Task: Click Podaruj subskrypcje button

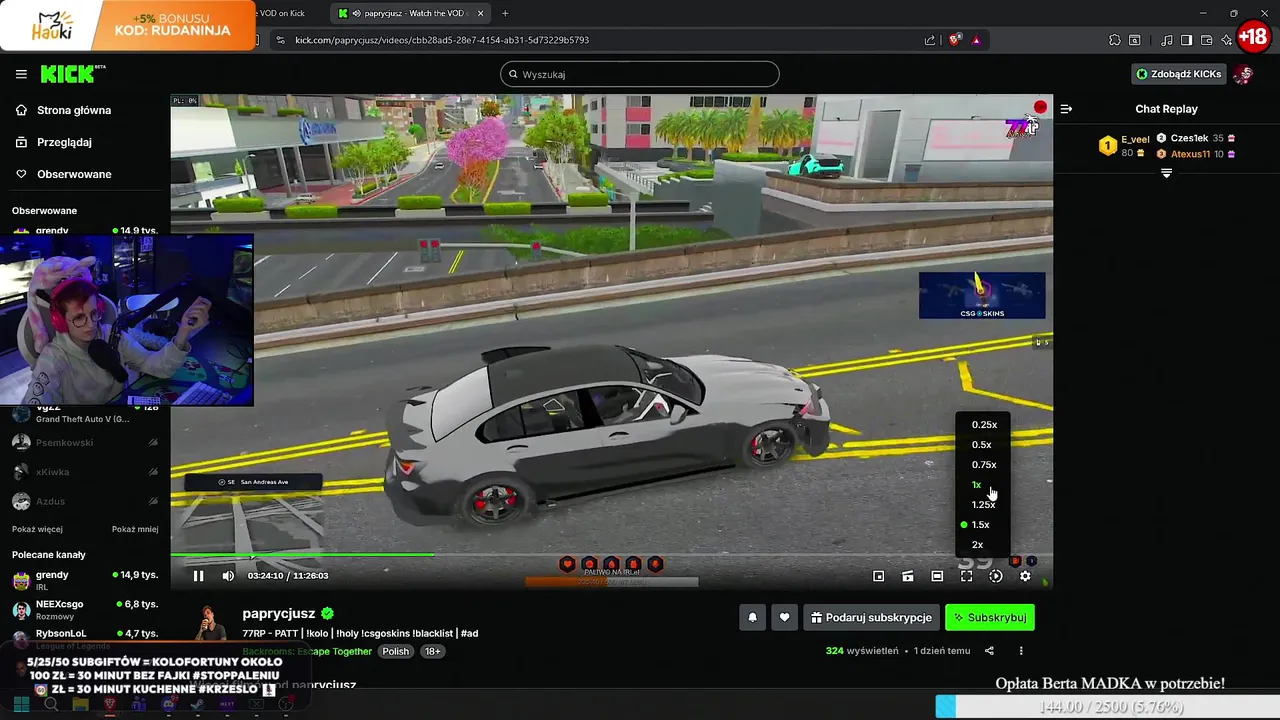Action: coord(871,618)
